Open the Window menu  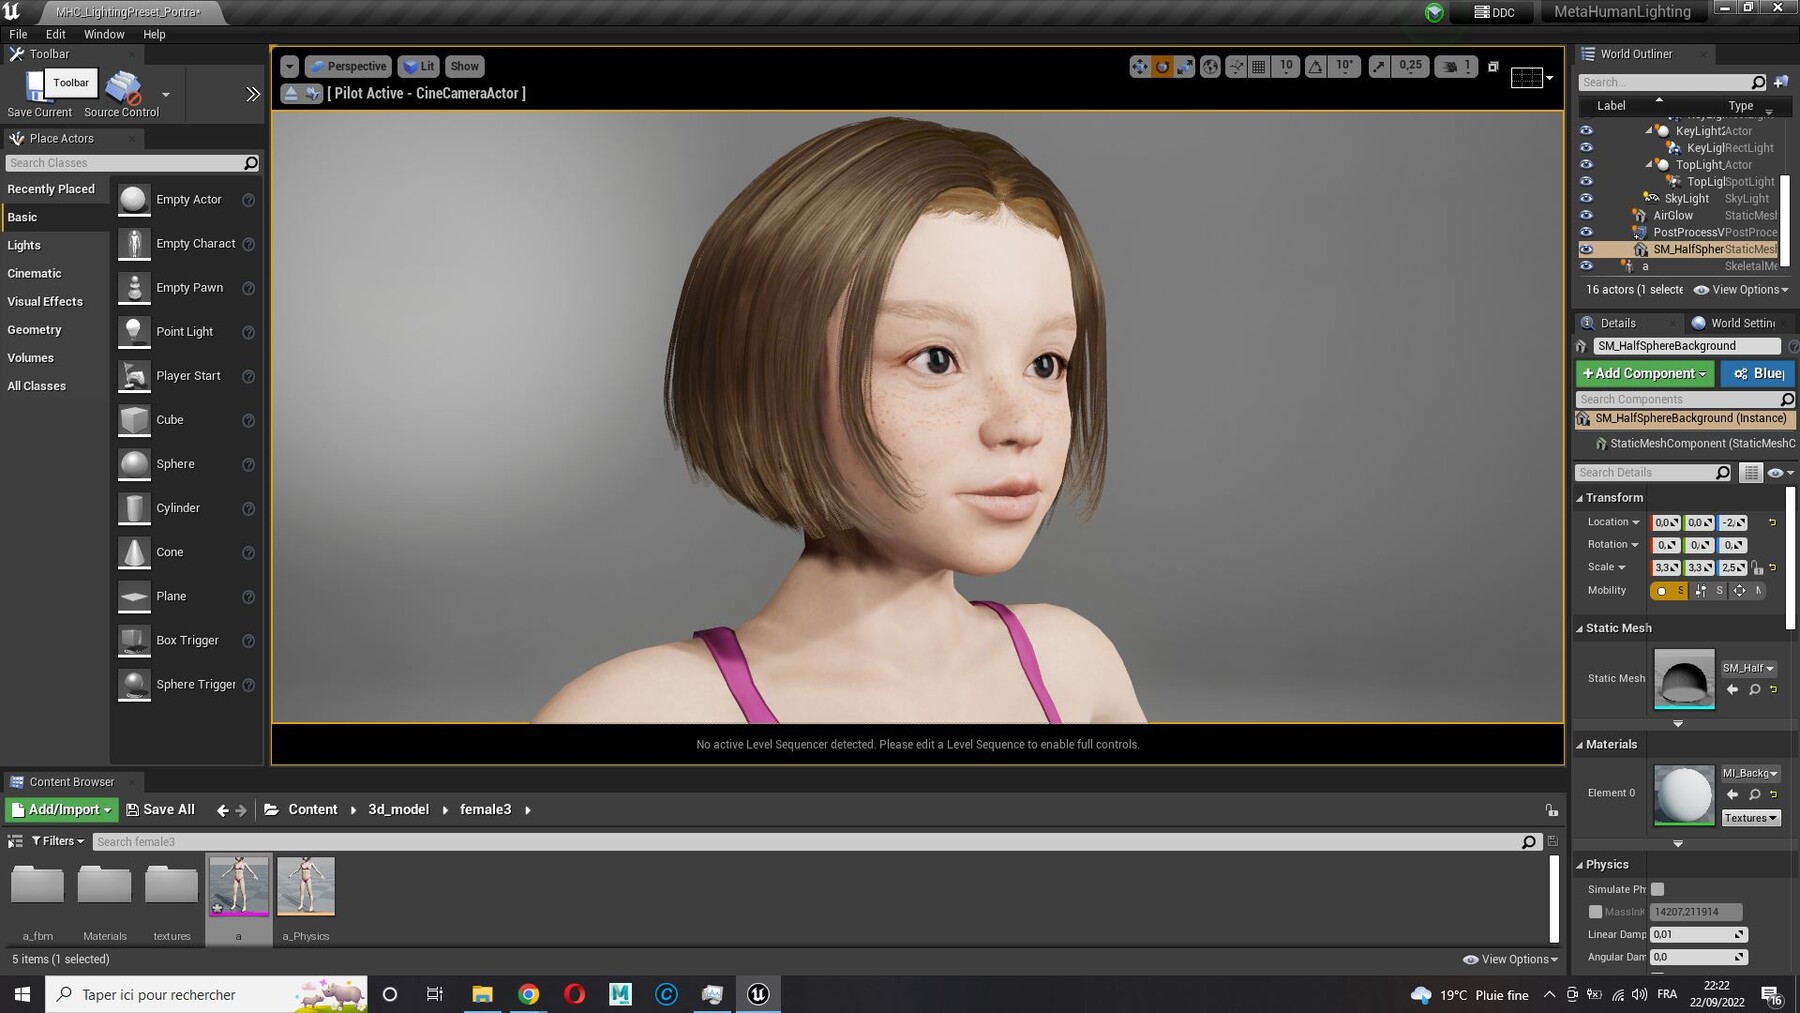pyautogui.click(x=103, y=33)
